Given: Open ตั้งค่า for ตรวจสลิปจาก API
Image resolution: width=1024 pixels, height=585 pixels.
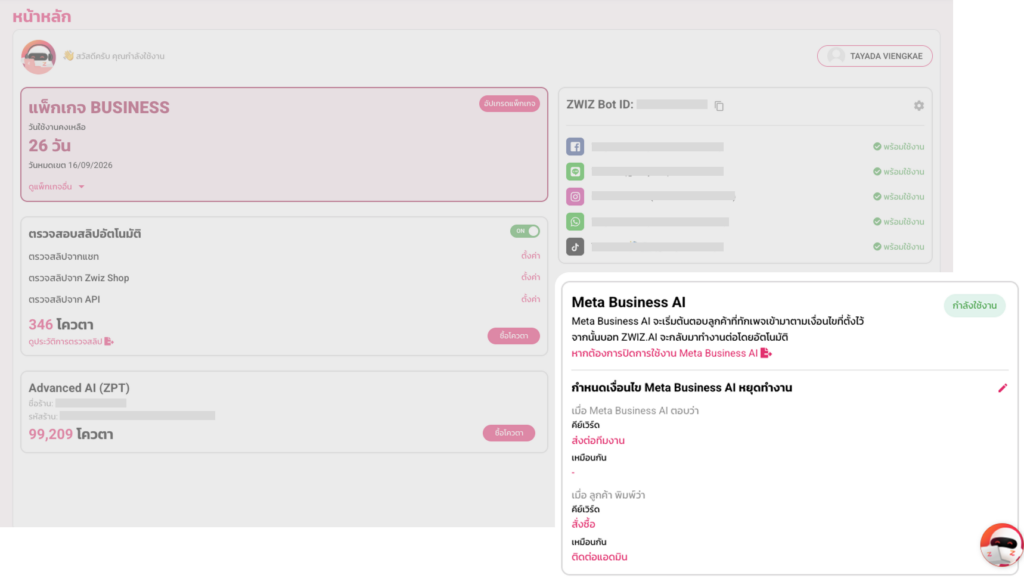Looking at the screenshot, I should (530, 299).
